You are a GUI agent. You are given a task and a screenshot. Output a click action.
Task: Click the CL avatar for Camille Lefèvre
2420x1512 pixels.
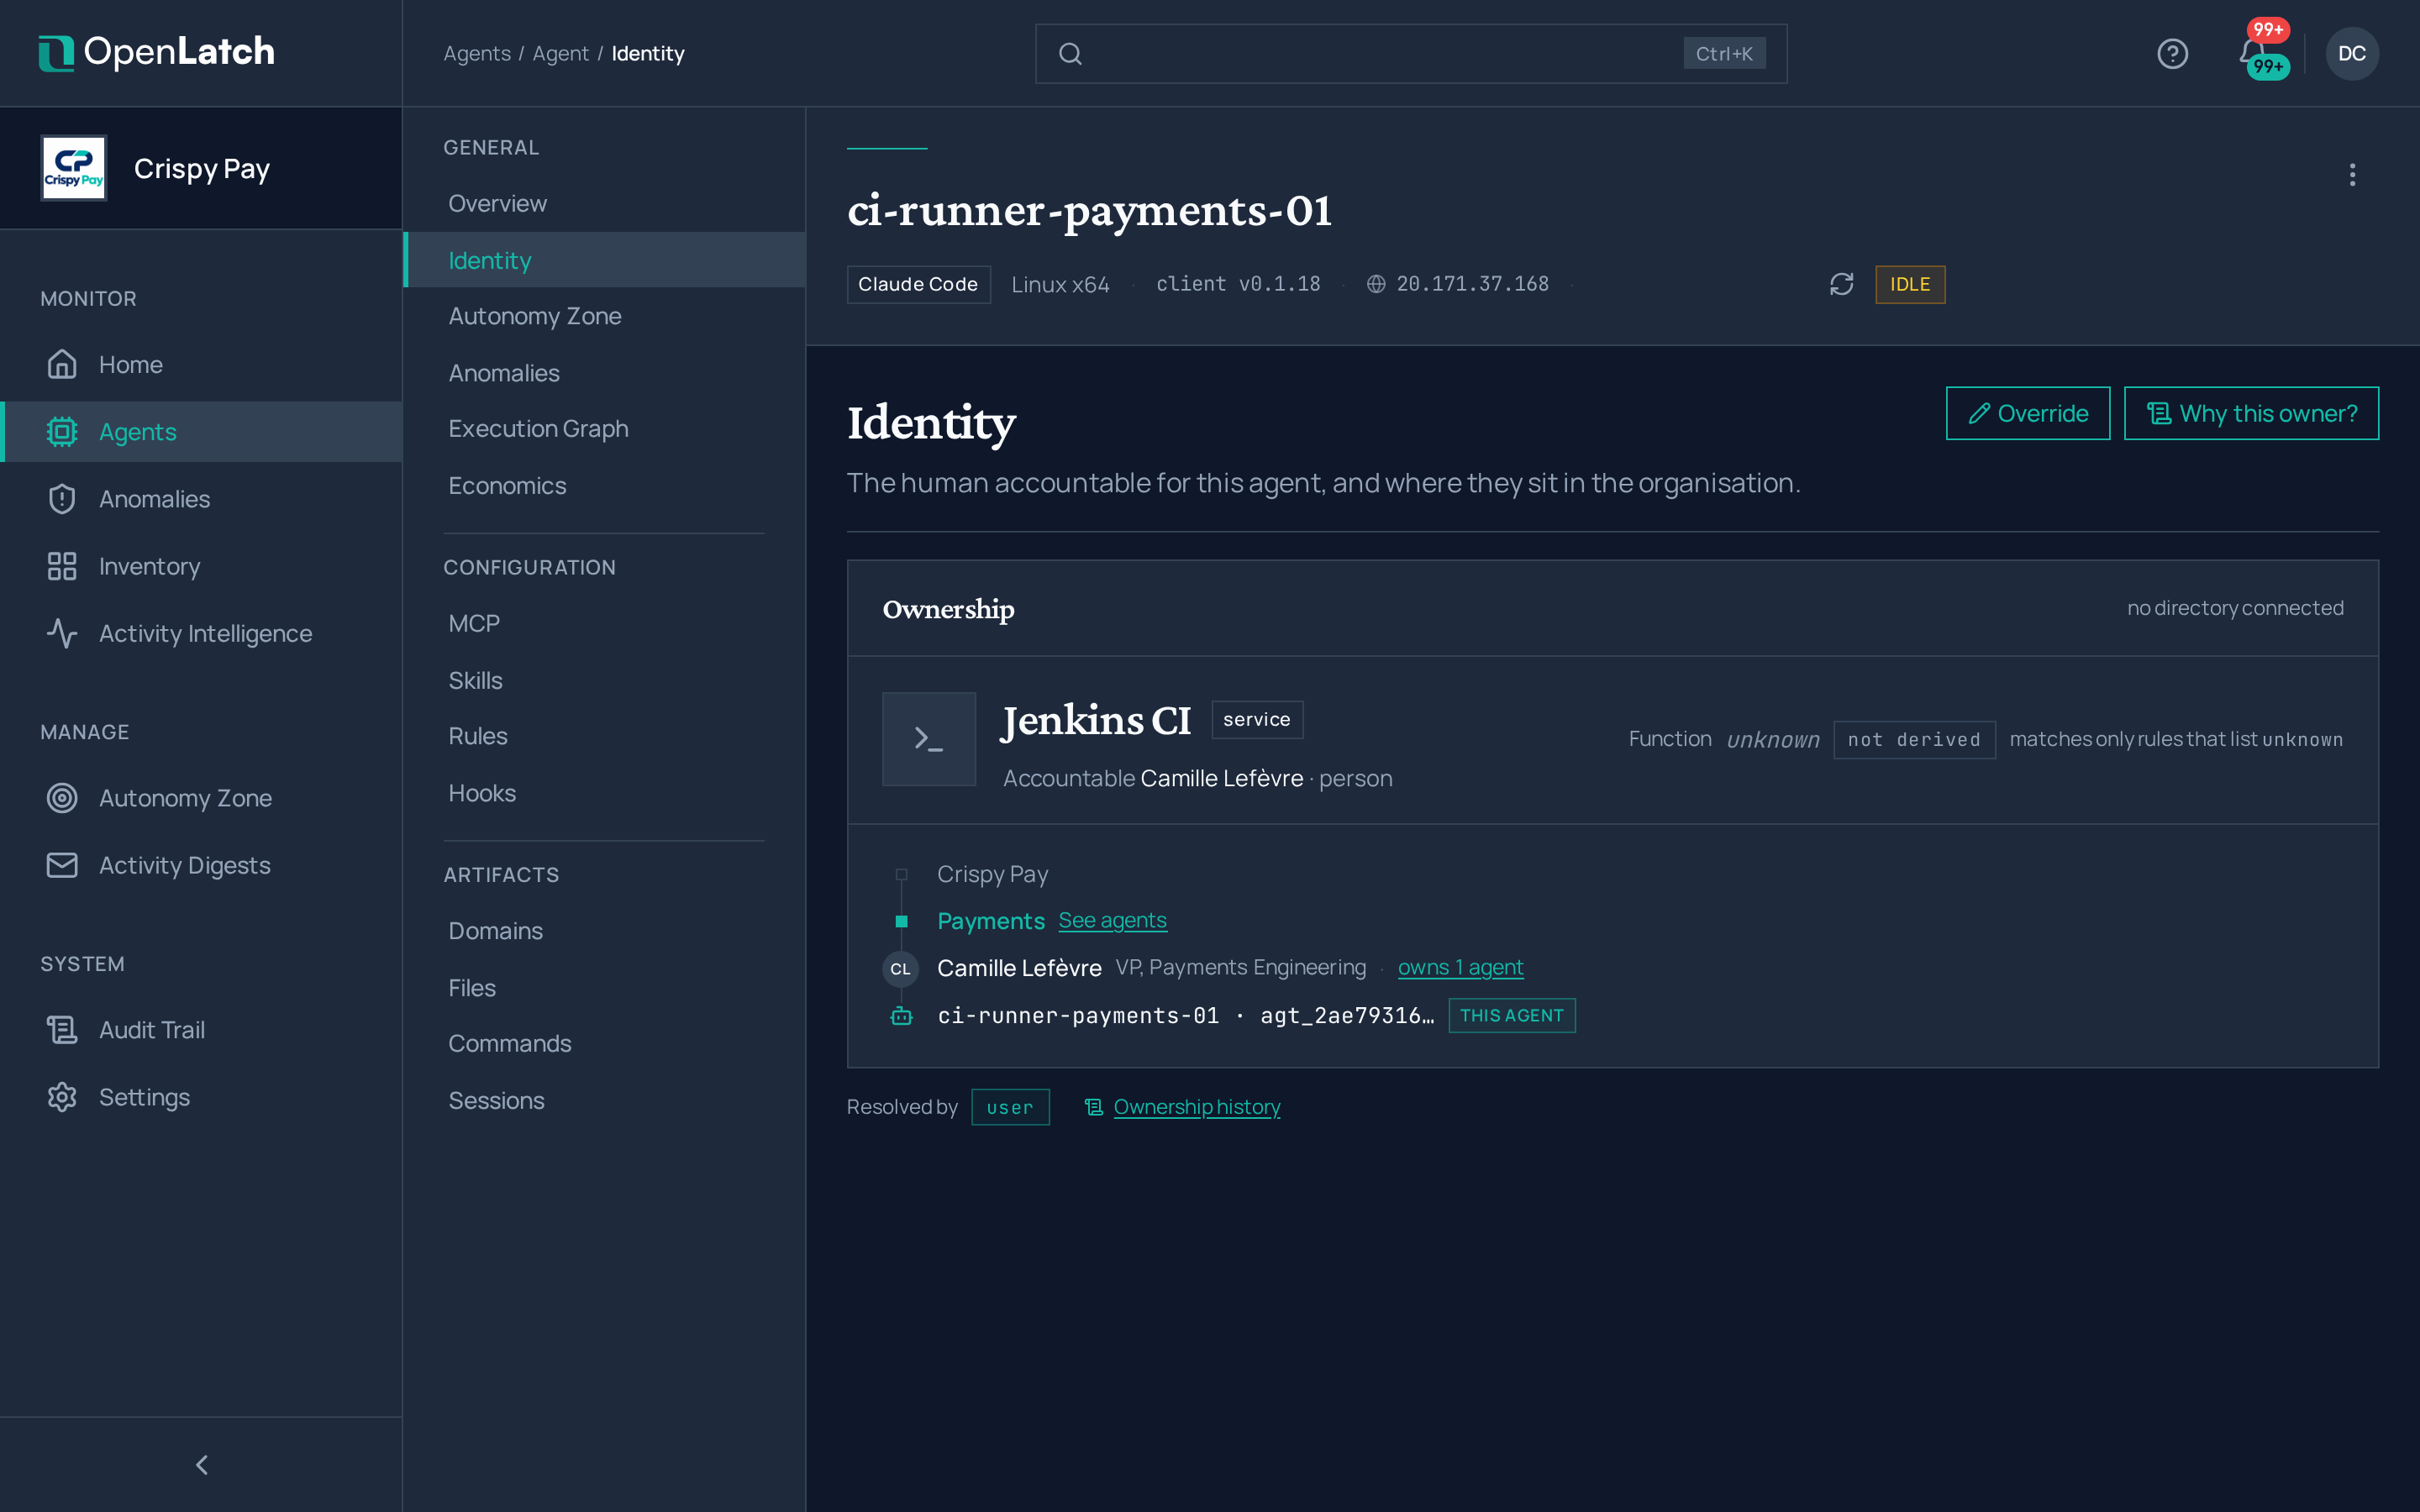[900, 968]
